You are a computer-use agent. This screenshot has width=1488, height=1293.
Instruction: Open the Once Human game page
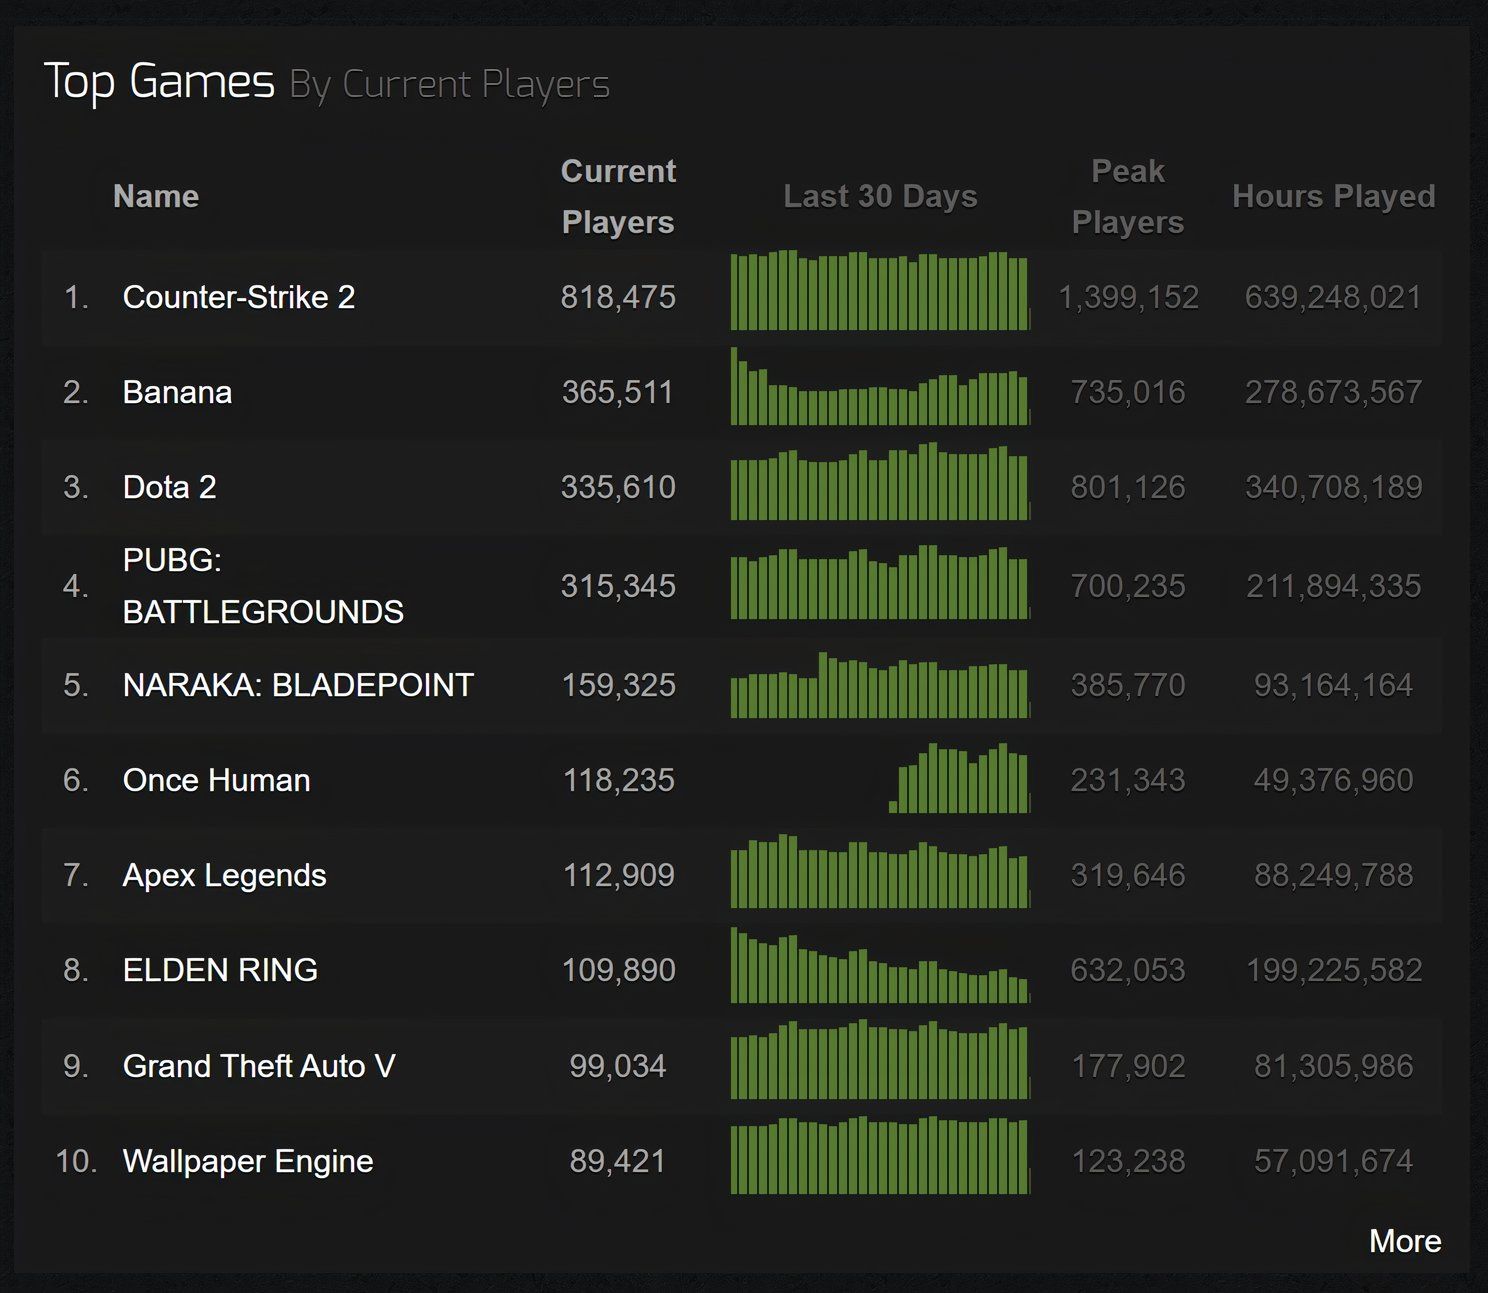tap(216, 780)
